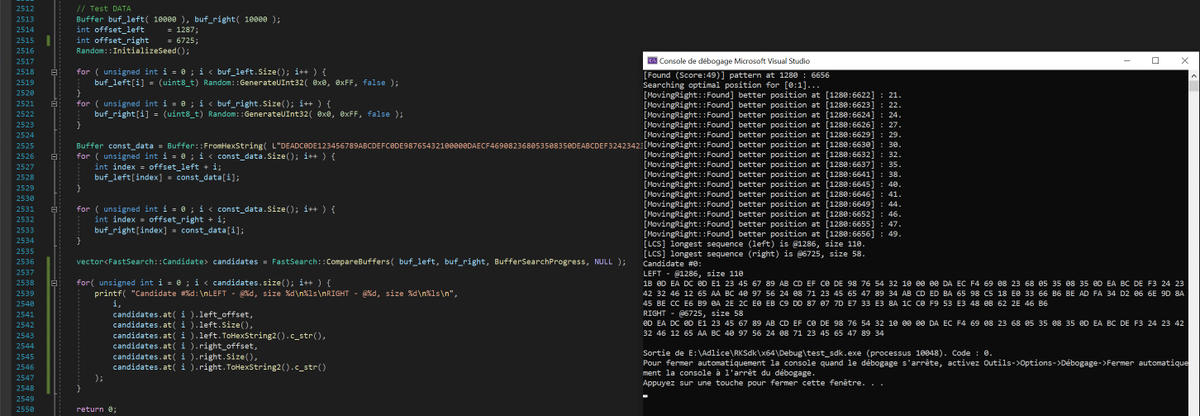This screenshot has width=1200, height=416.
Task: Collapse the candidates for loop at line 2538
Action: click(52, 283)
